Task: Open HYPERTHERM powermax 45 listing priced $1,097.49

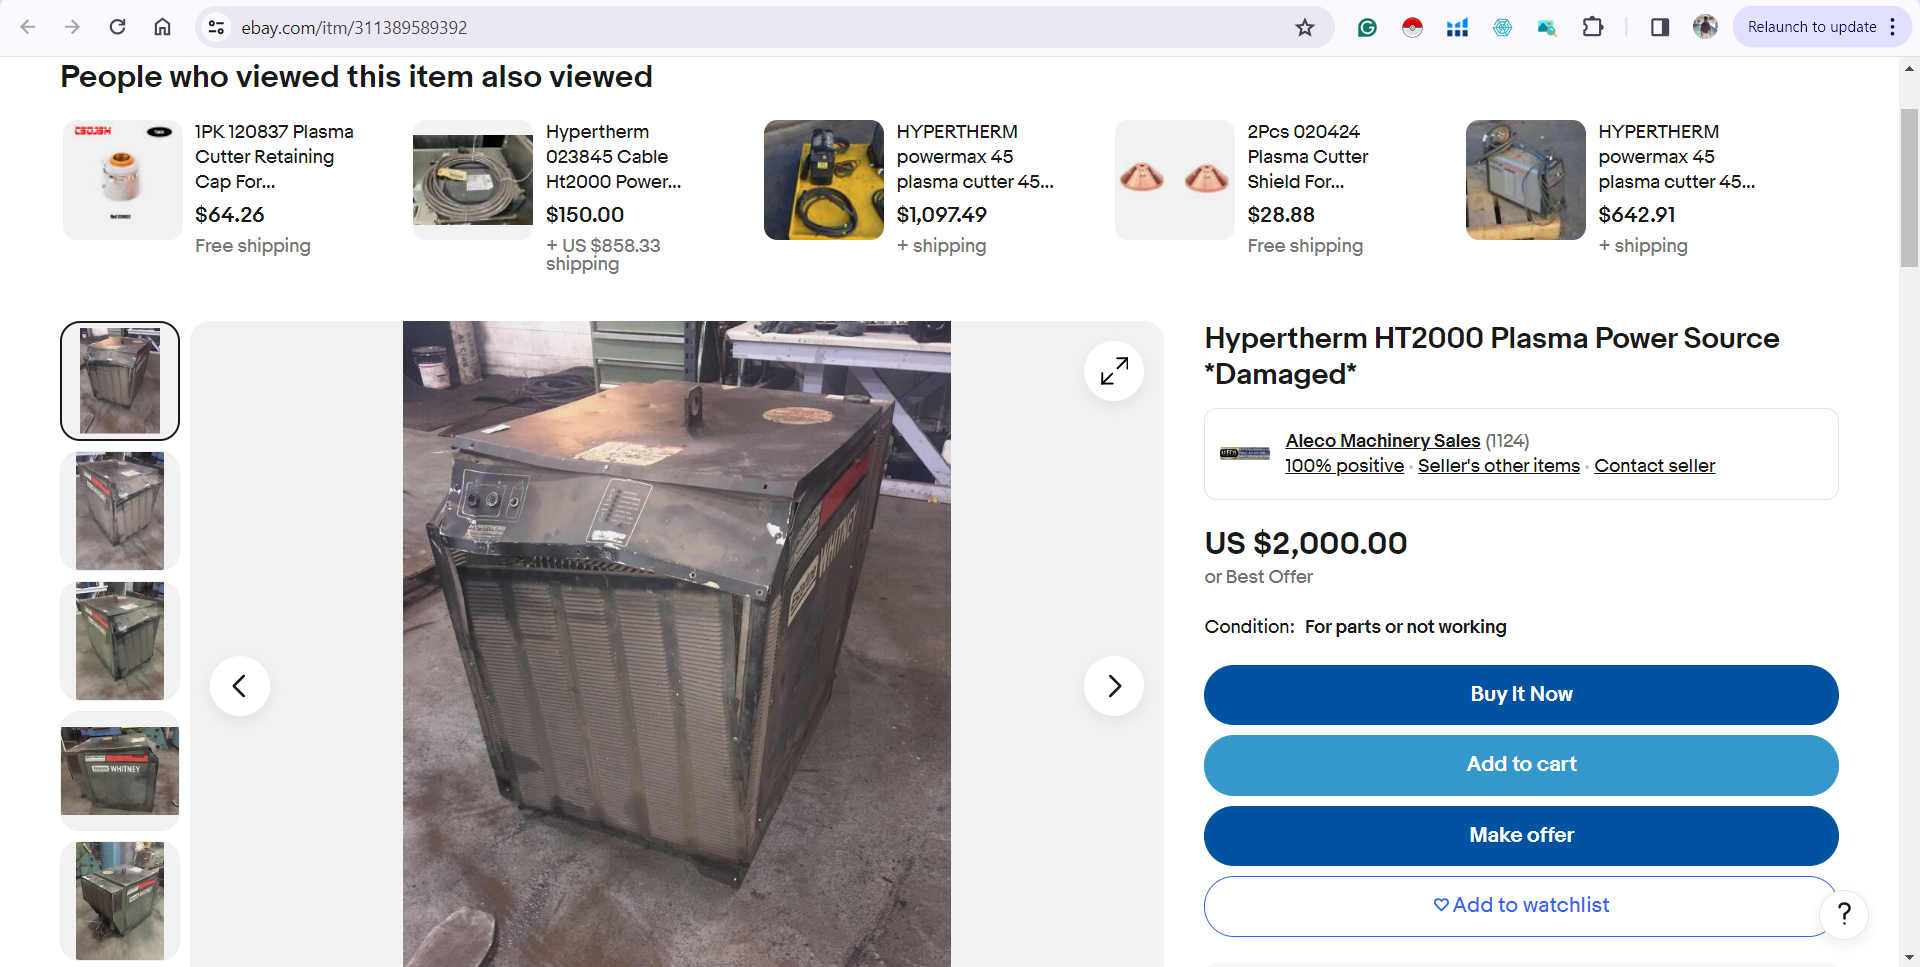Action: tap(975, 157)
